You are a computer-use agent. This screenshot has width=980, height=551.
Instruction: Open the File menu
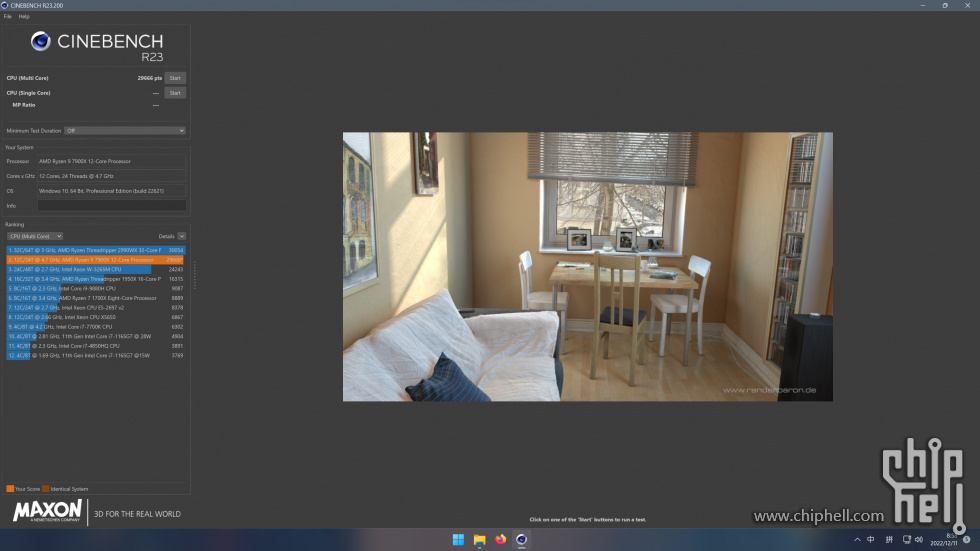pos(8,16)
